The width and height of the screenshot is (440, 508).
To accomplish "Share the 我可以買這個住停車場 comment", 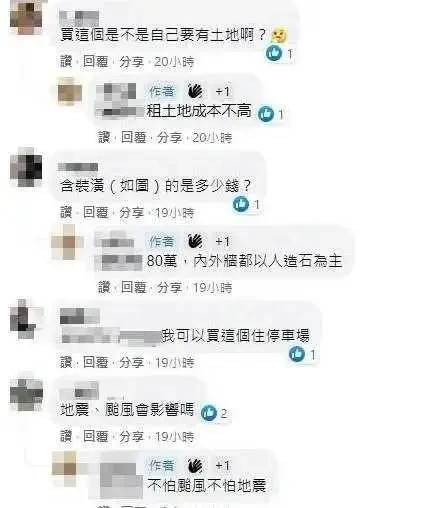I will click(x=132, y=362).
